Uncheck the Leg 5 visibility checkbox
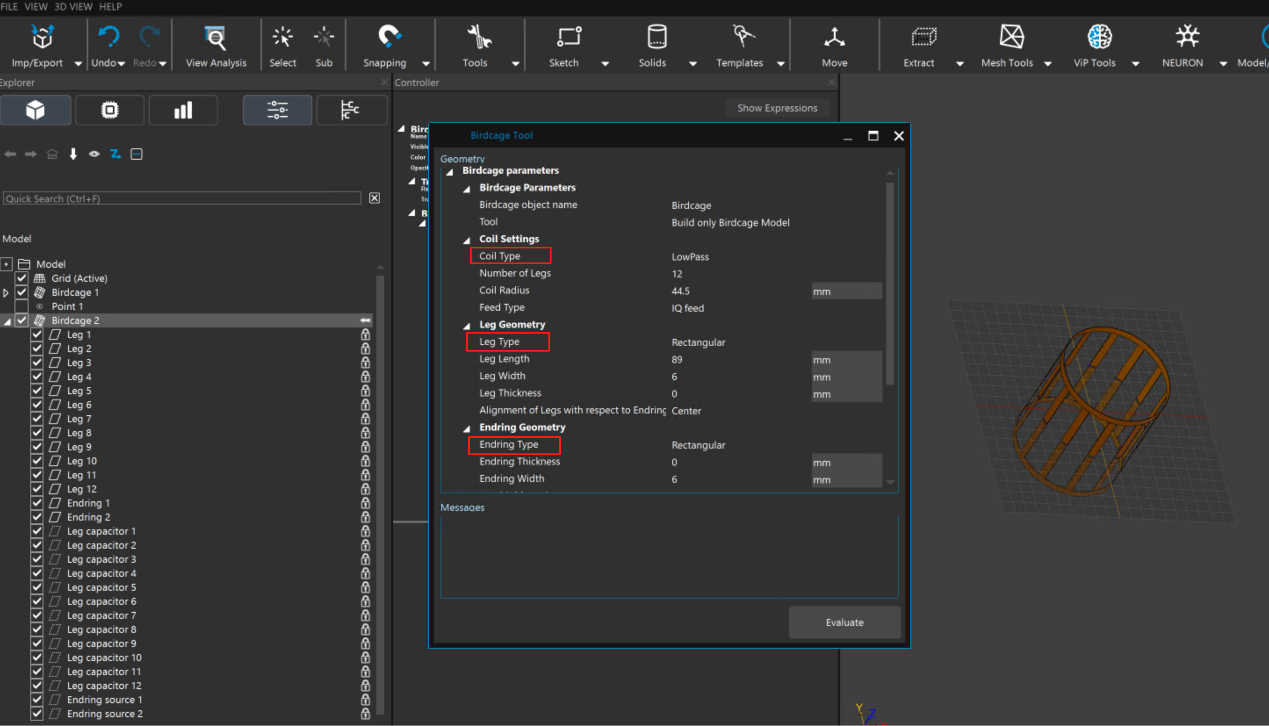This screenshot has height=726, width=1269. (37, 391)
